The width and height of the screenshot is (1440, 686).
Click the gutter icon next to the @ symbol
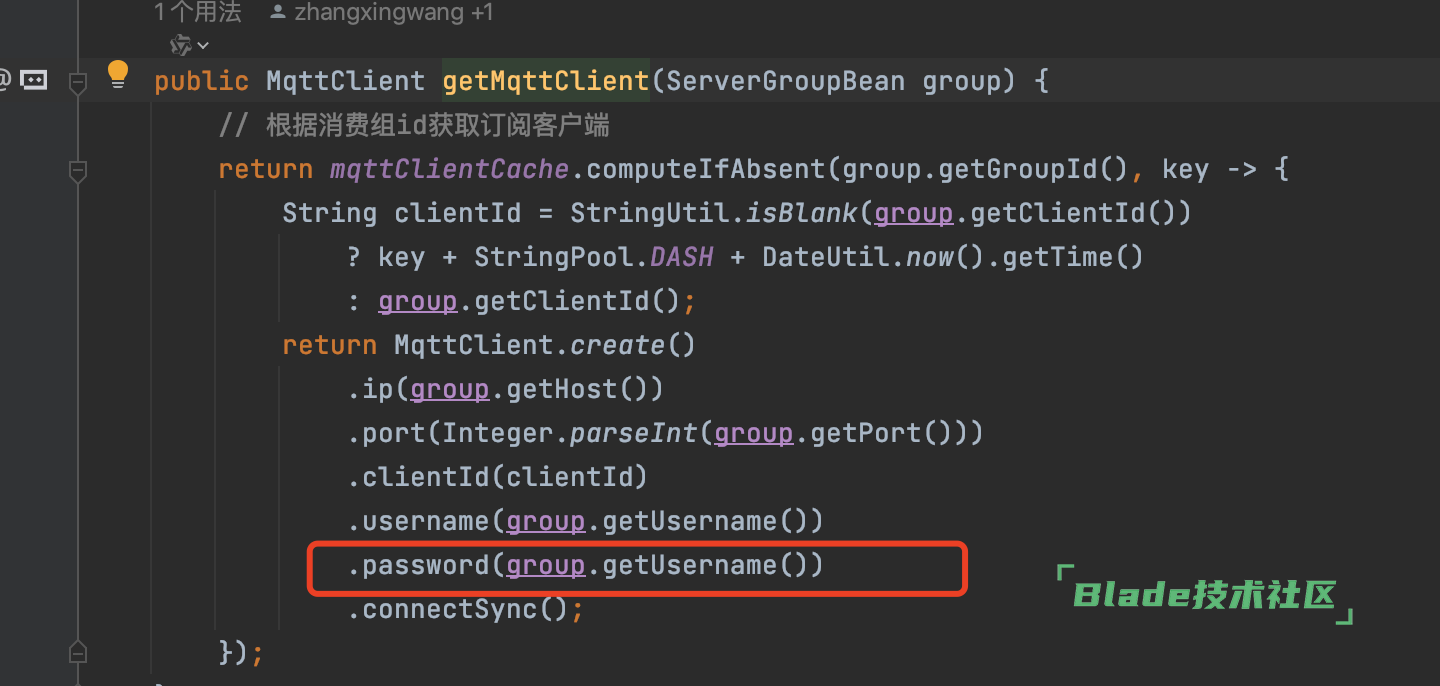point(34,80)
